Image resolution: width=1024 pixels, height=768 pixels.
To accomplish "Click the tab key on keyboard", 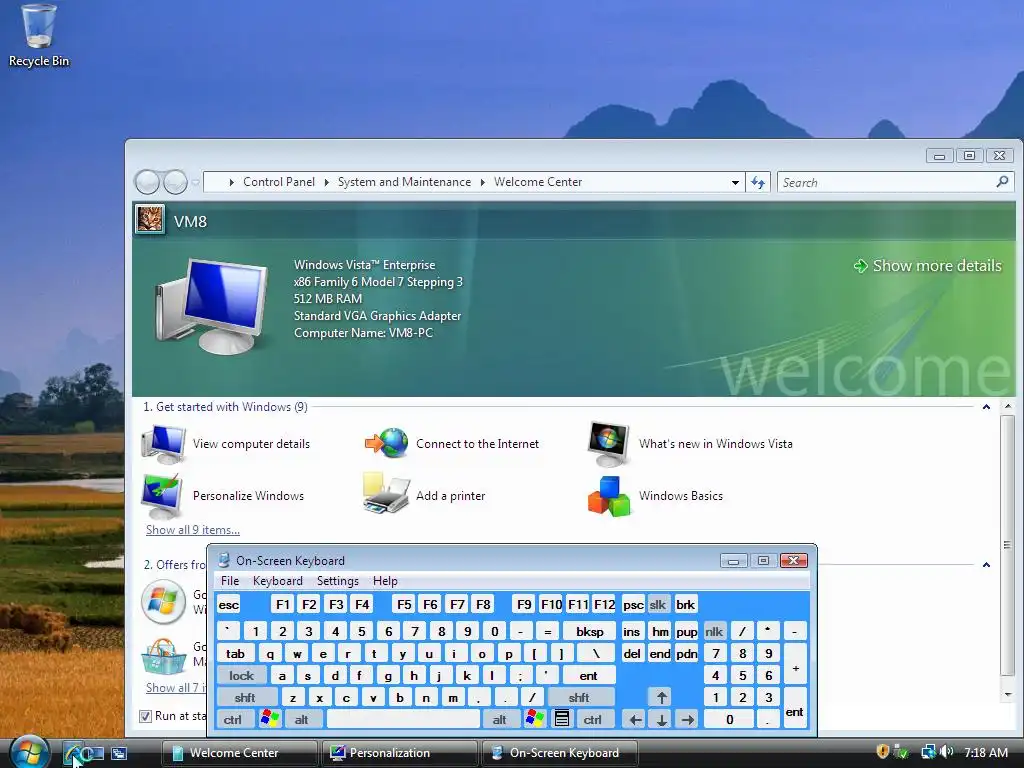I will click(x=235, y=653).
